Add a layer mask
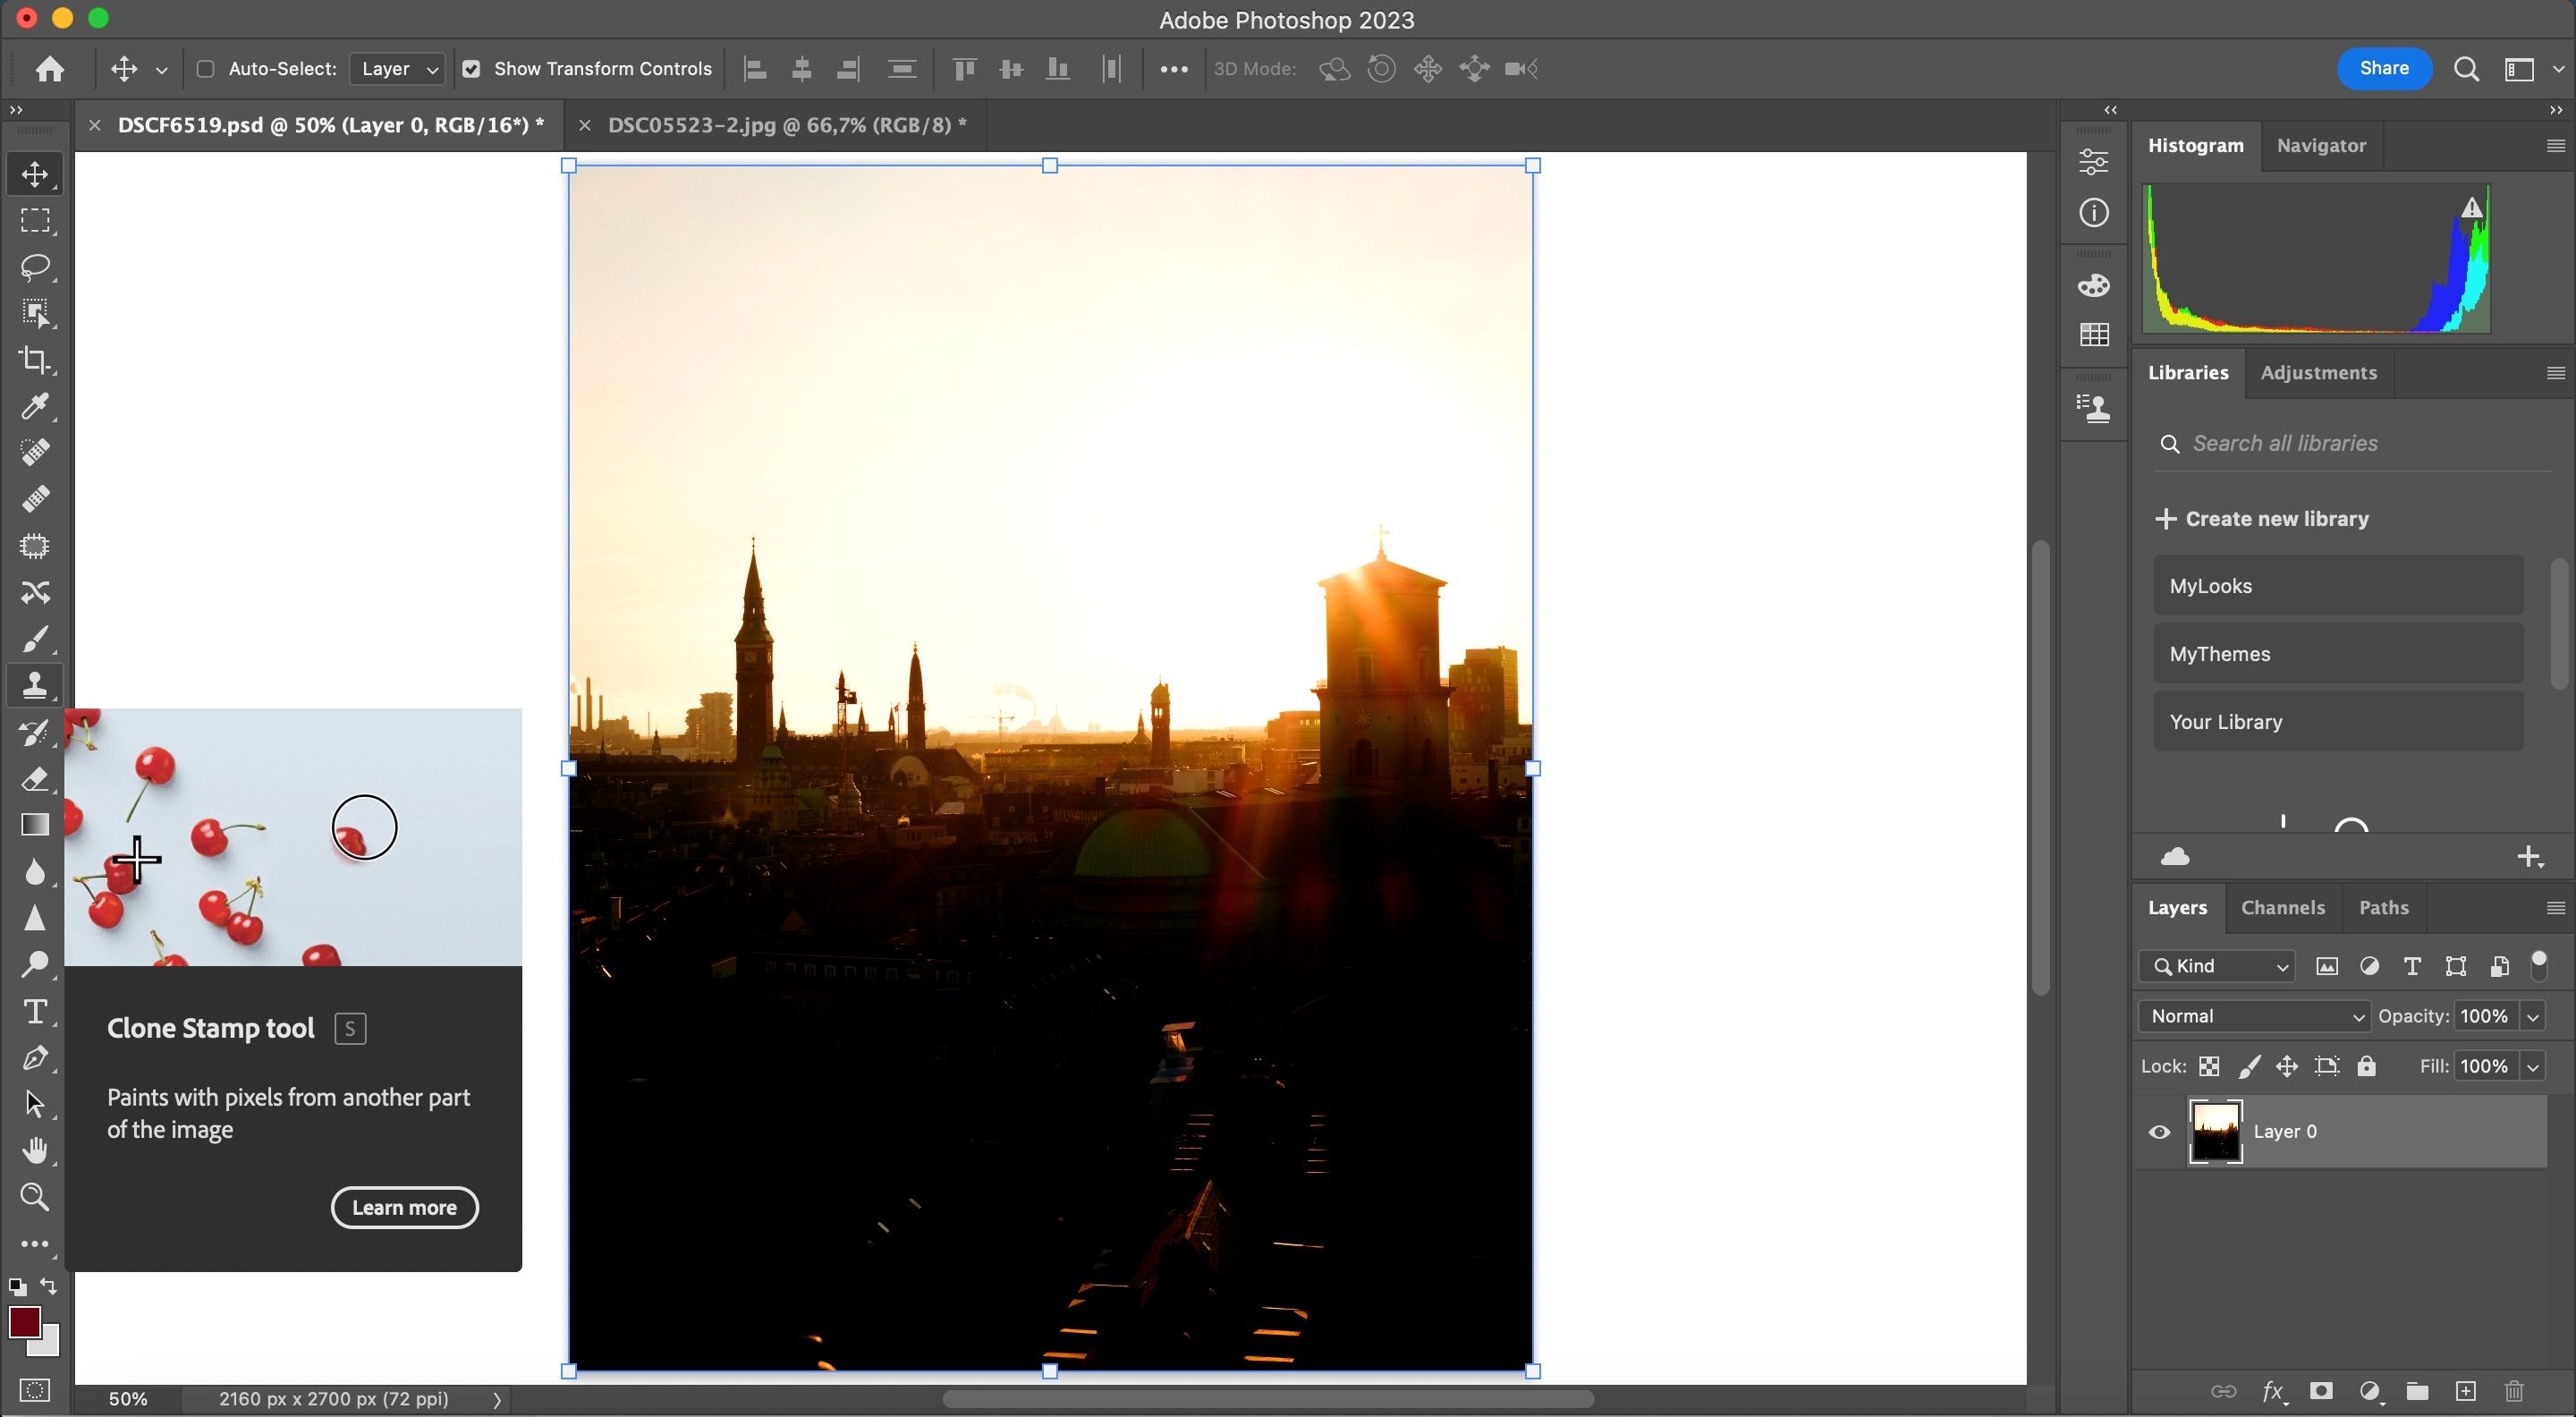This screenshot has height=1417, width=2576. pyautogui.click(x=2321, y=1391)
